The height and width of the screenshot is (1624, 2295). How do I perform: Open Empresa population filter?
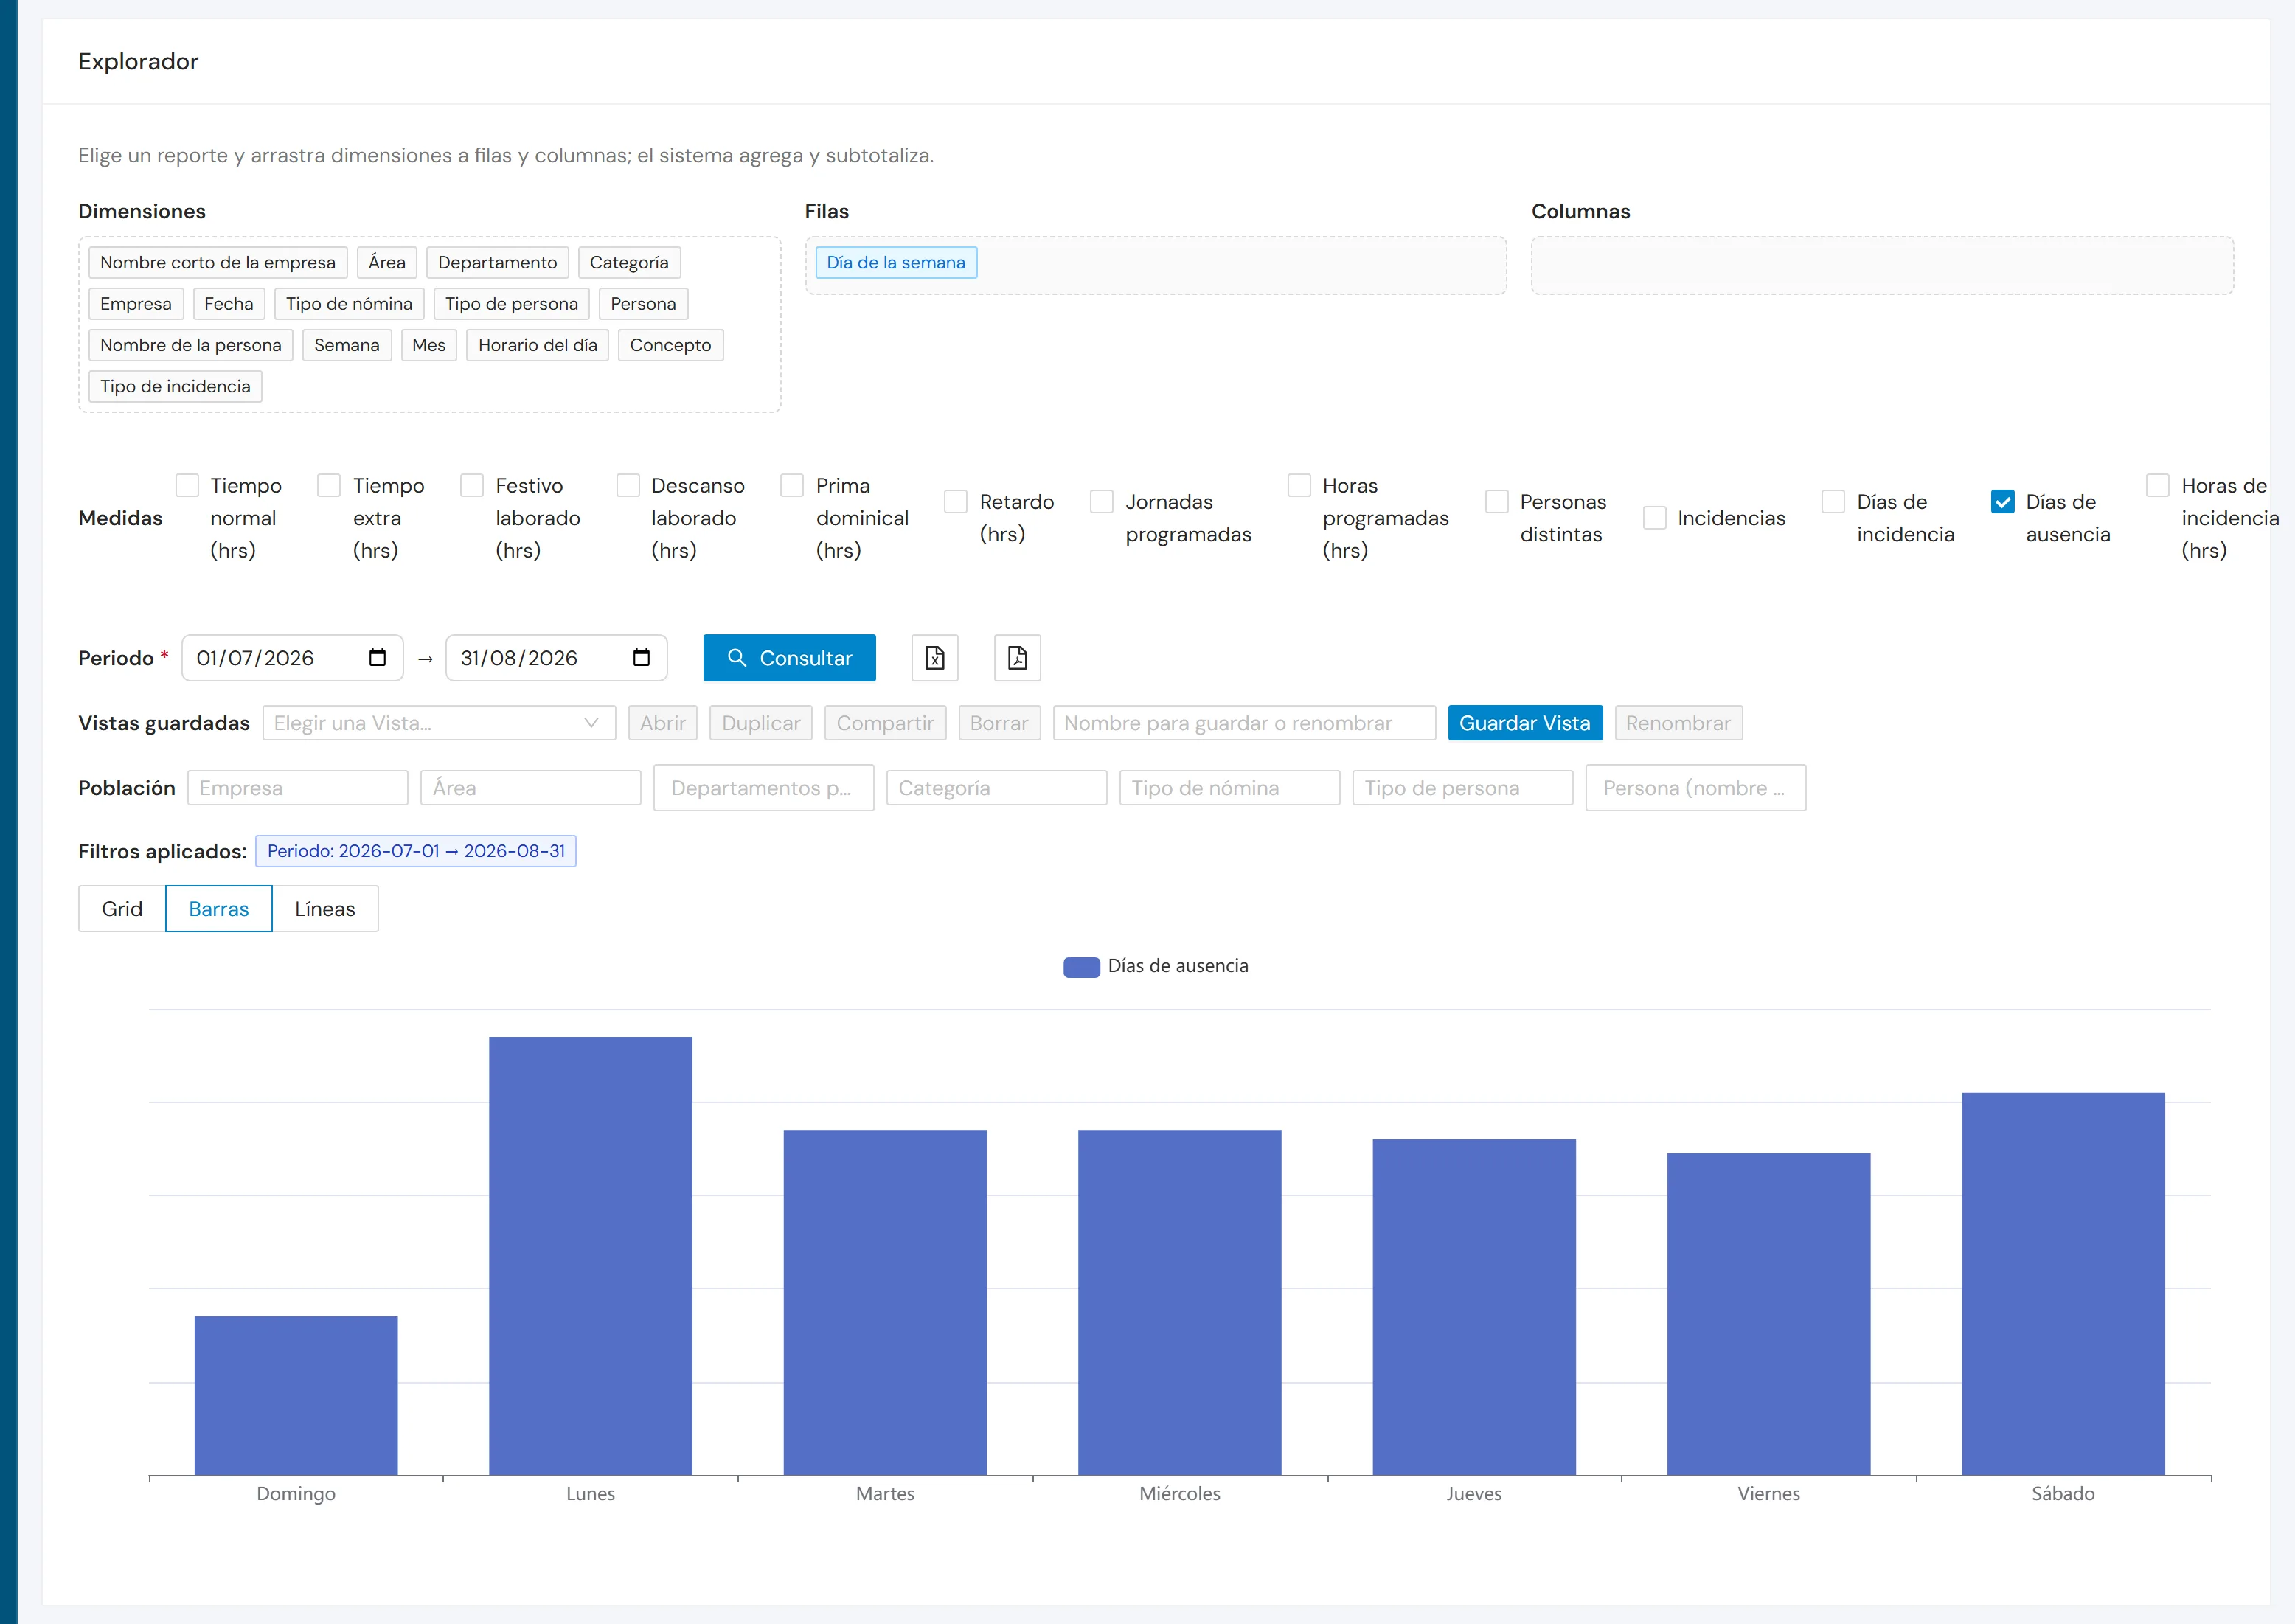pos(298,788)
